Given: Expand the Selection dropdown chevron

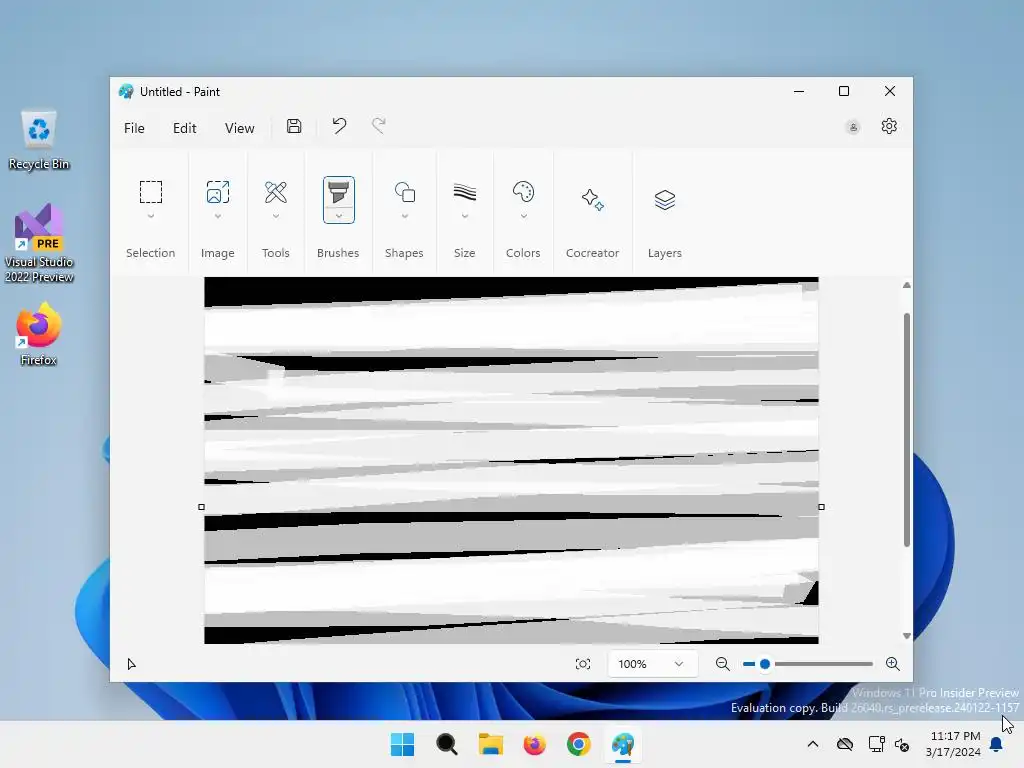Looking at the screenshot, I should point(151,216).
